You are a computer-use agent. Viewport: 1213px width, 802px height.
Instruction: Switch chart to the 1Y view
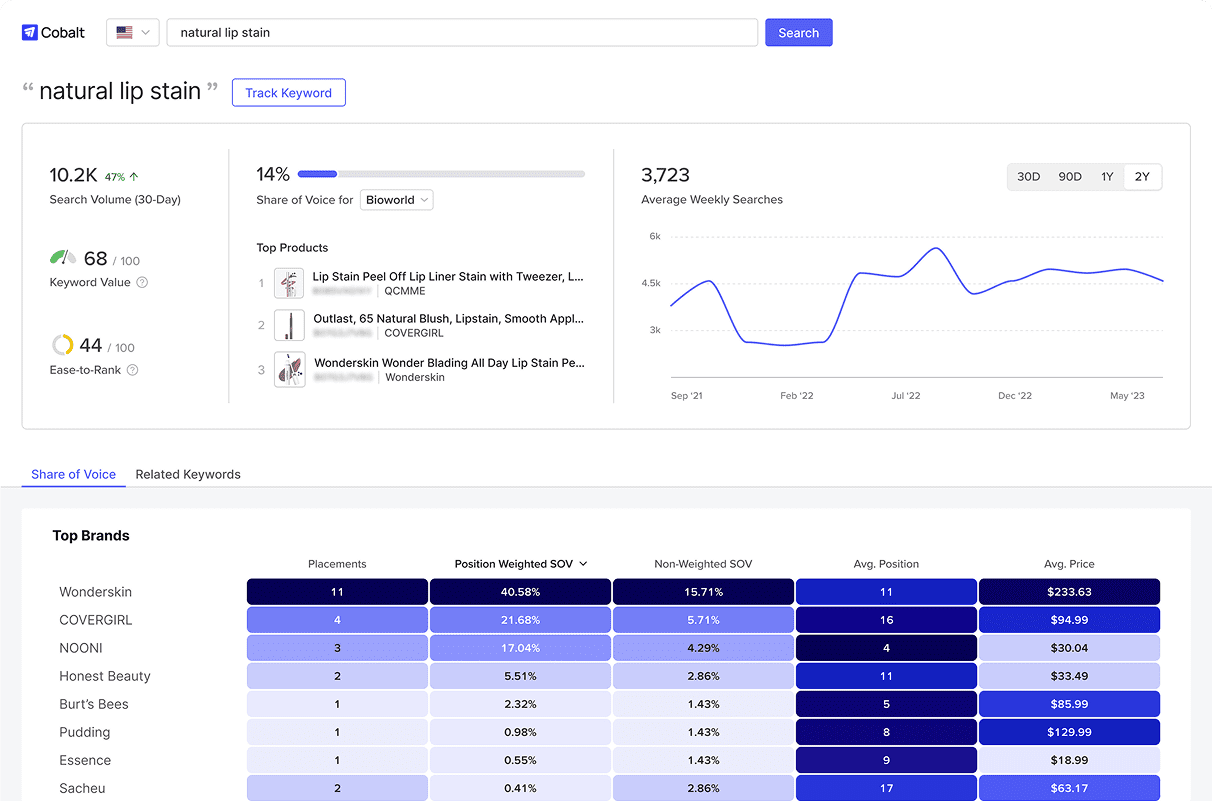point(1107,176)
